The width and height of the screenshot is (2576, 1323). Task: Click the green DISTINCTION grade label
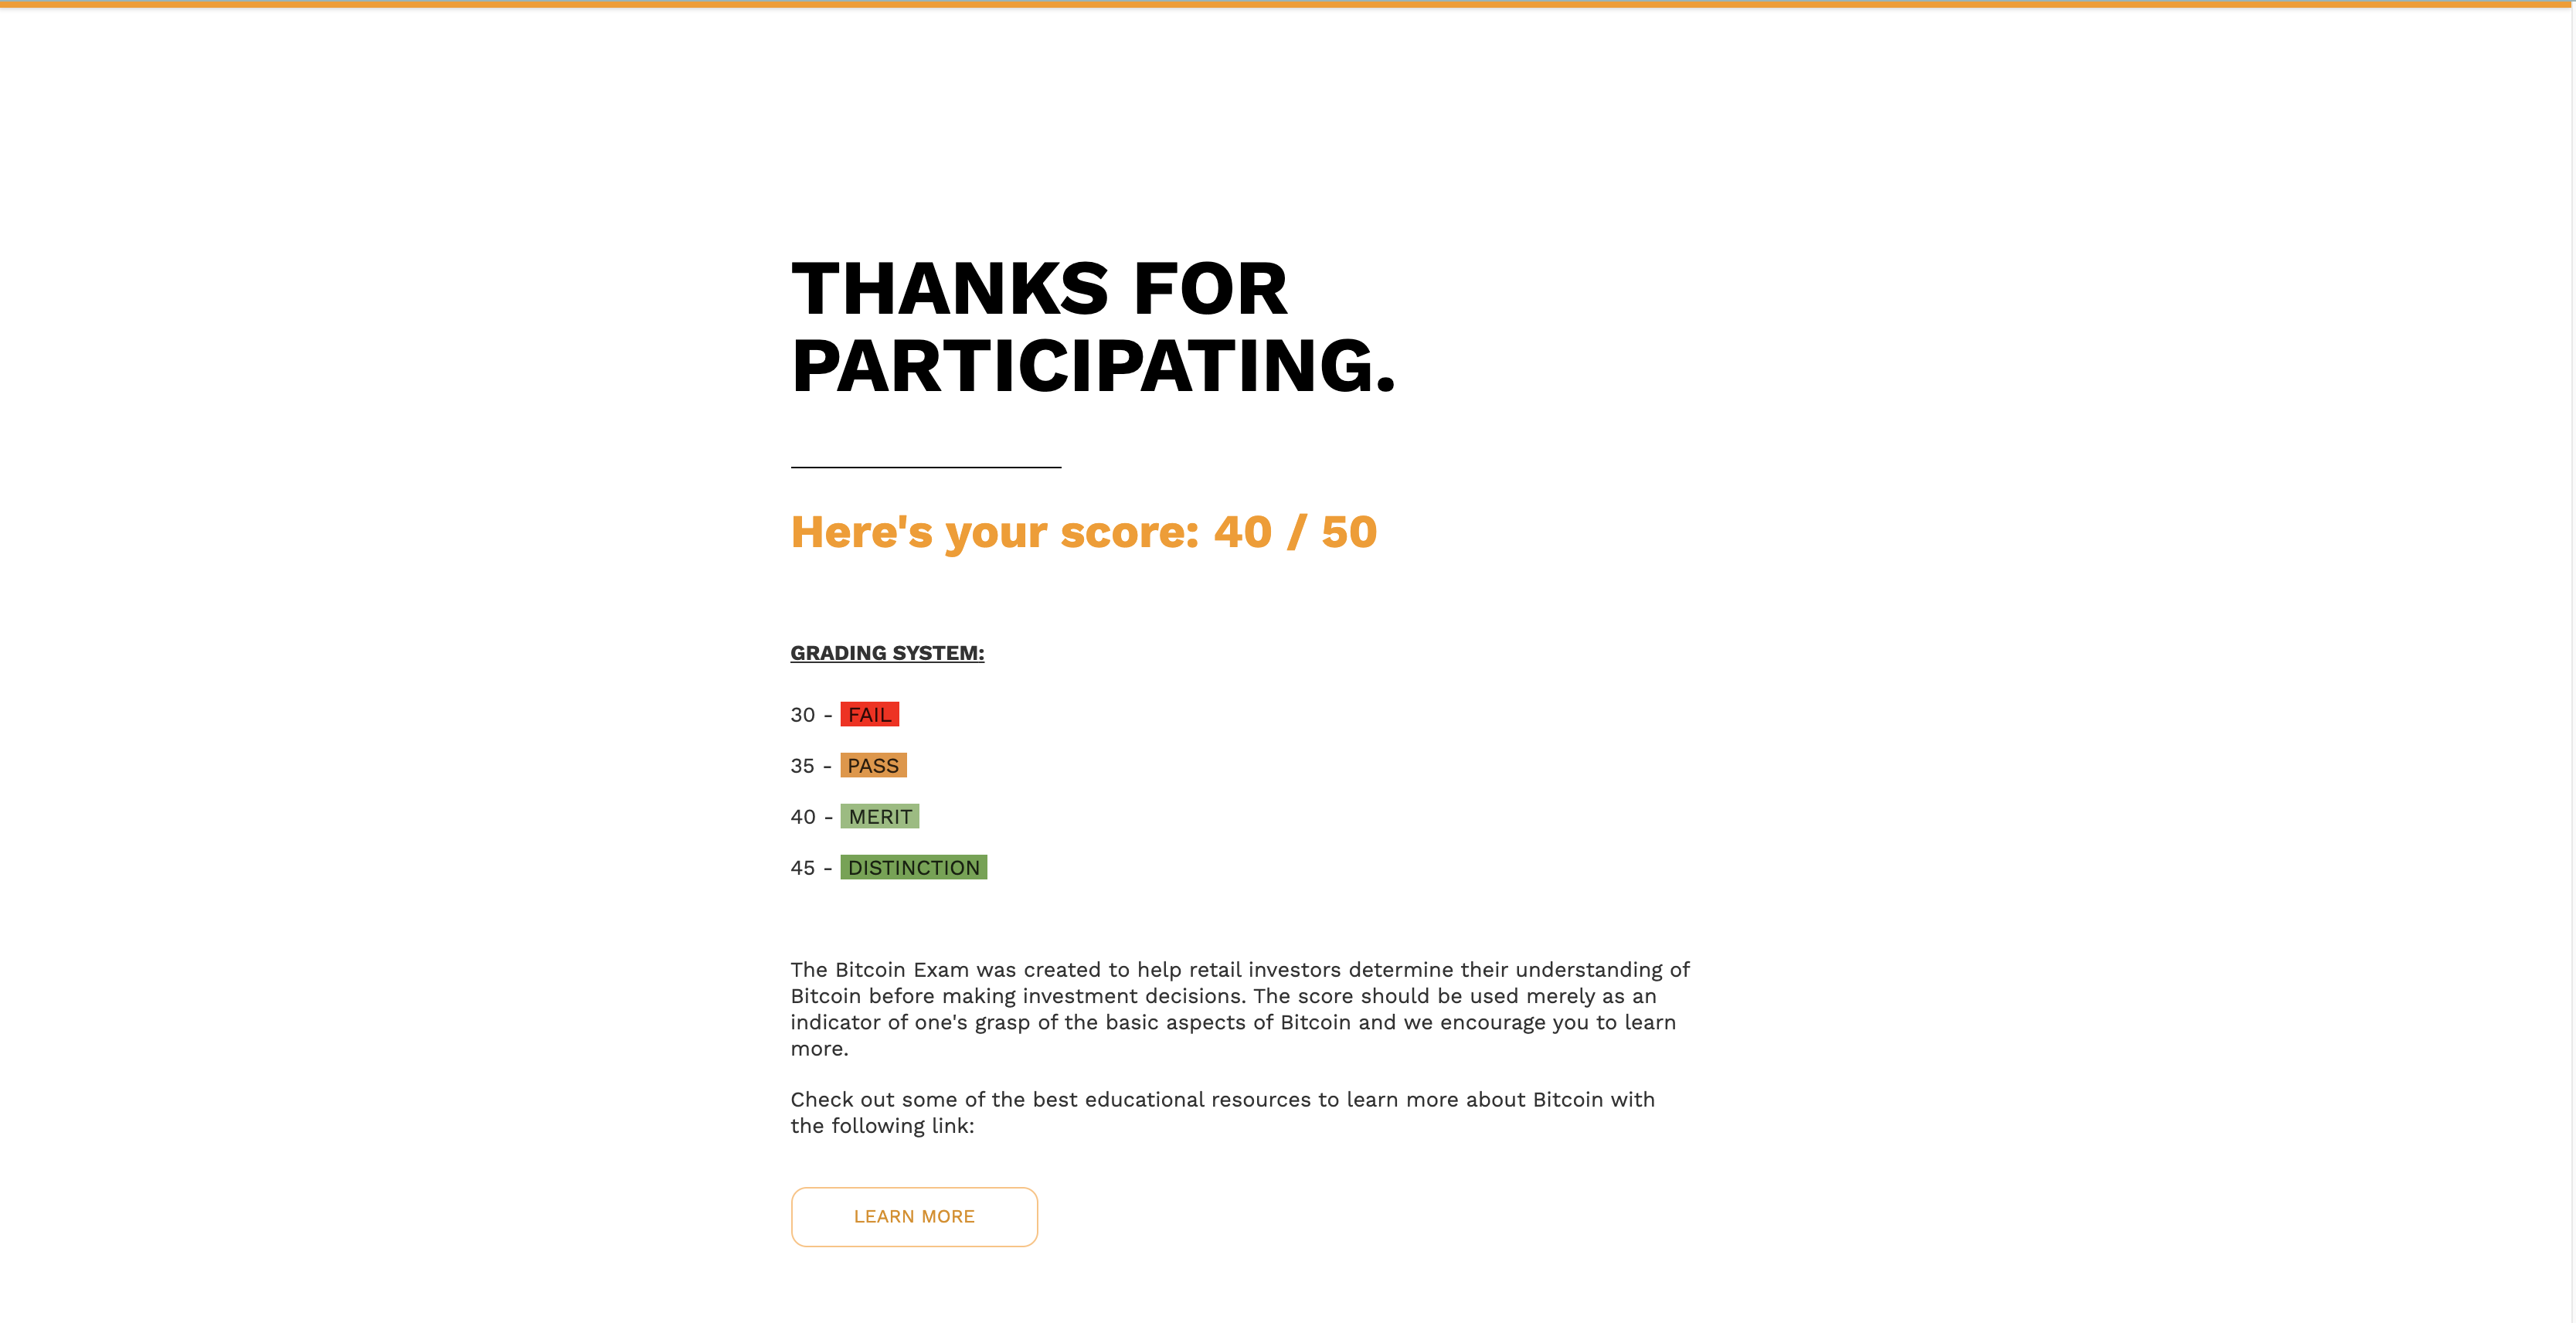(x=913, y=867)
